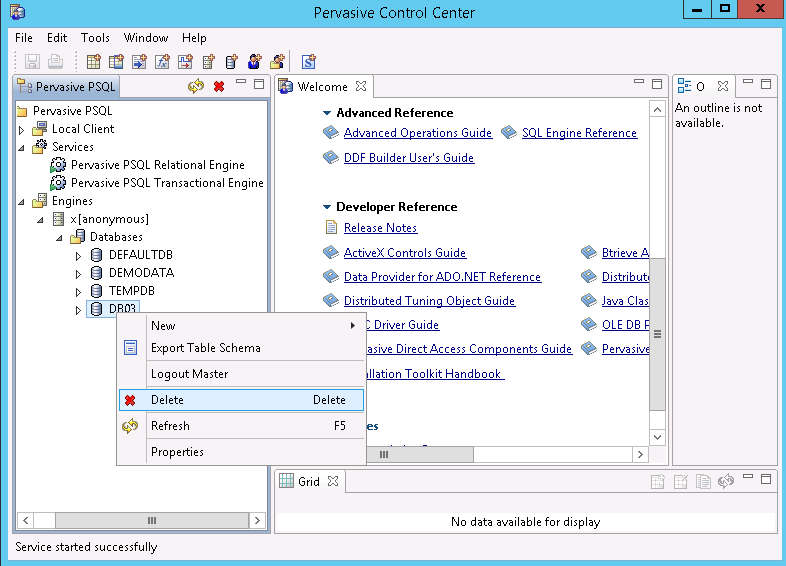Screen dimensions: 786x566
Task: Click red X delete icon in explorer header
Action: (x=219, y=87)
